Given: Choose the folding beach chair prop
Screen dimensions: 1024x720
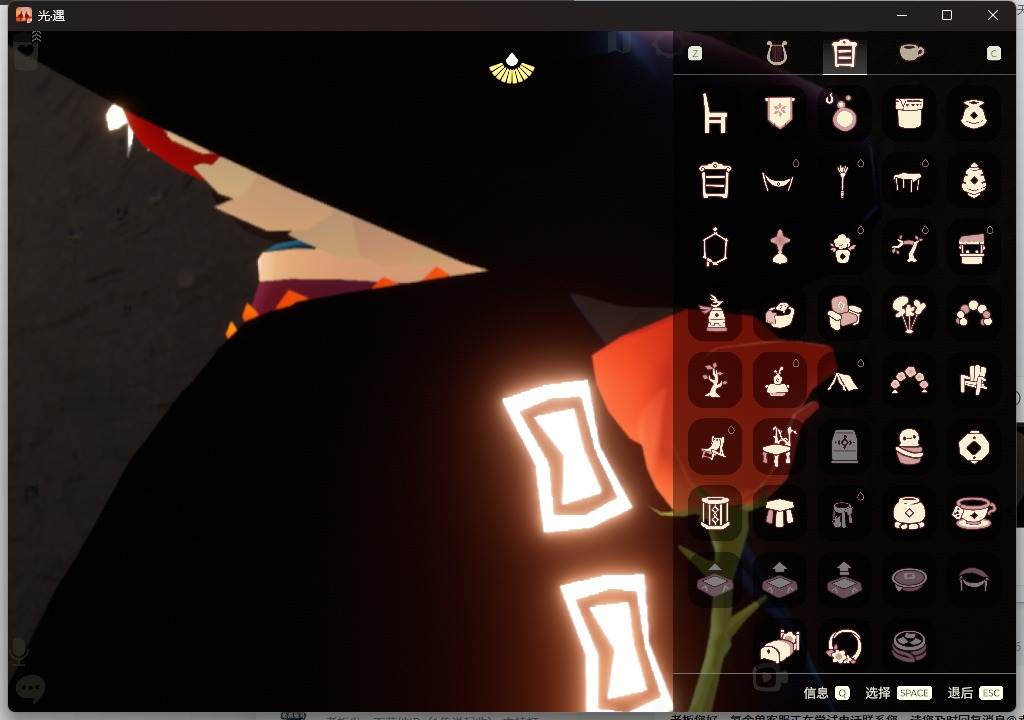Looking at the screenshot, I should (714, 448).
